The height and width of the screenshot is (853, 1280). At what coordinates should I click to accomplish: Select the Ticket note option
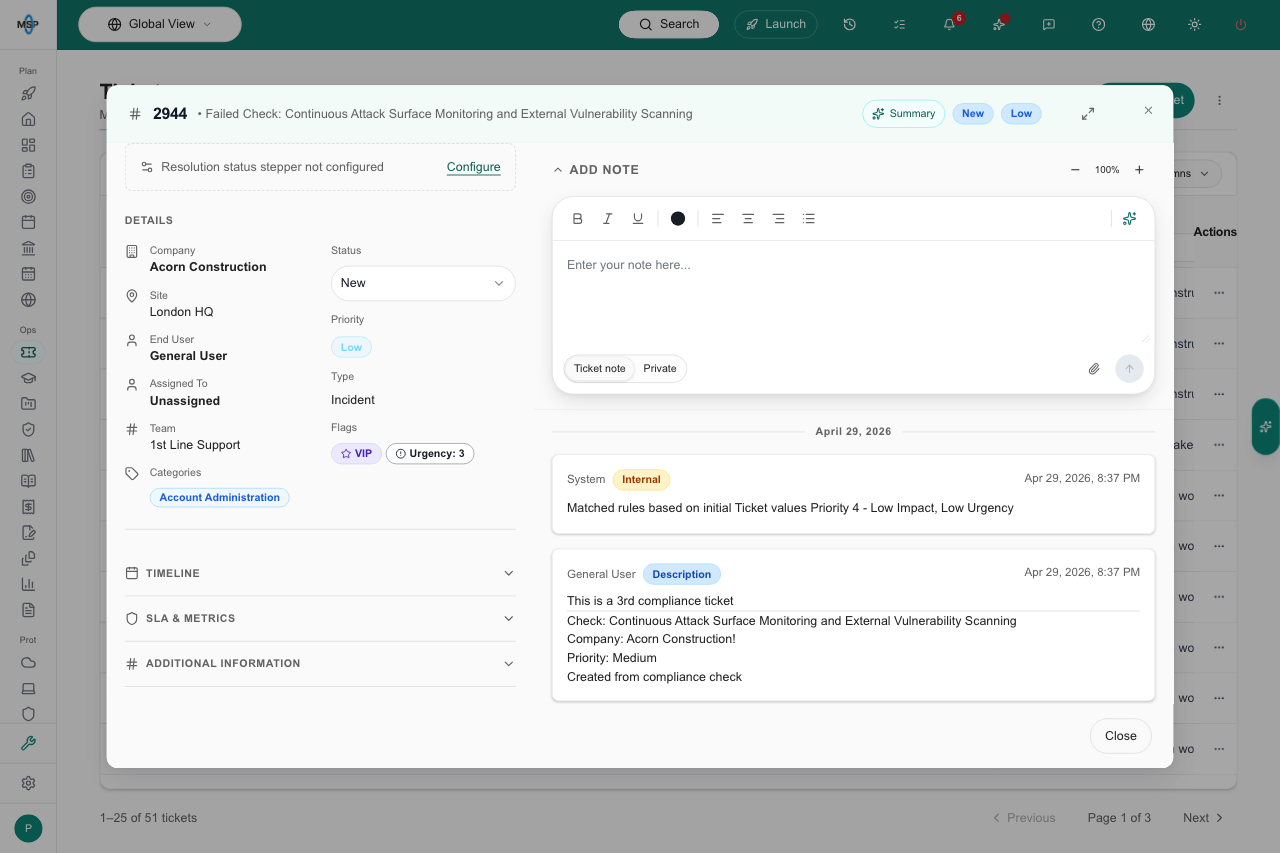coord(600,369)
